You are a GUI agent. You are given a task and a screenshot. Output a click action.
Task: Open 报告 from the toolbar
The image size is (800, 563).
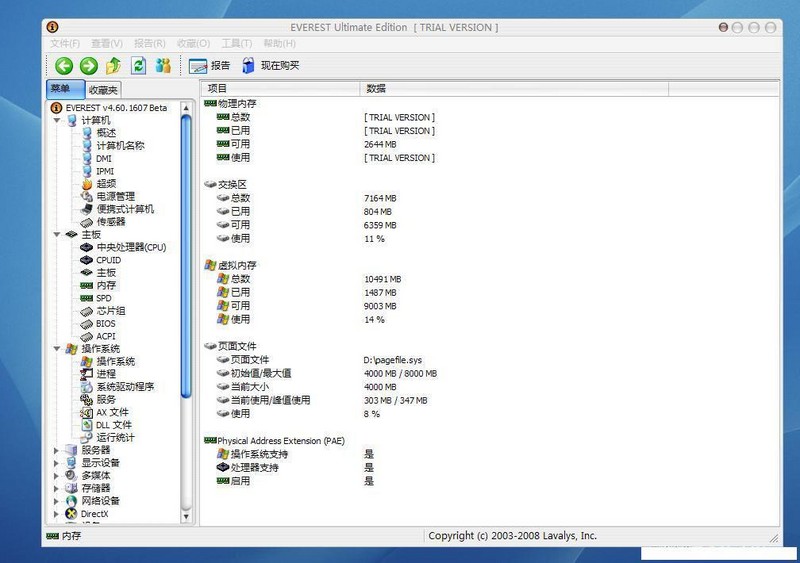(x=209, y=65)
